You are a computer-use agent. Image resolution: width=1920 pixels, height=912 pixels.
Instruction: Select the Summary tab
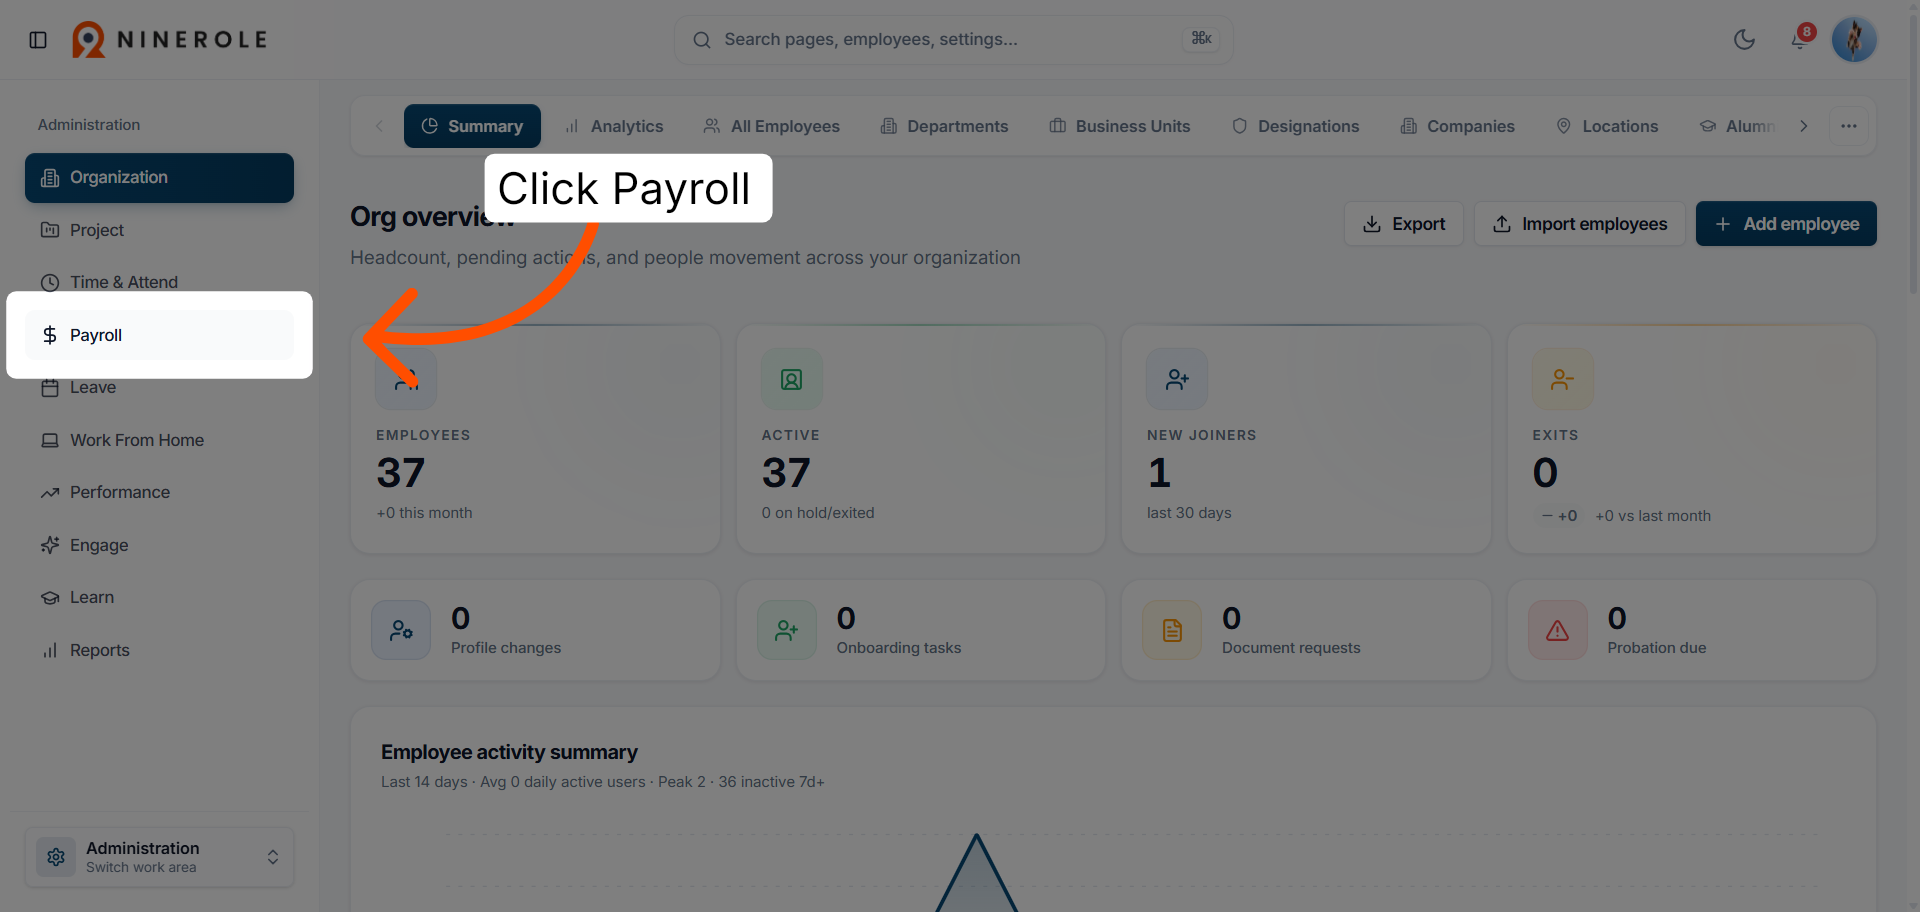point(472,126)
